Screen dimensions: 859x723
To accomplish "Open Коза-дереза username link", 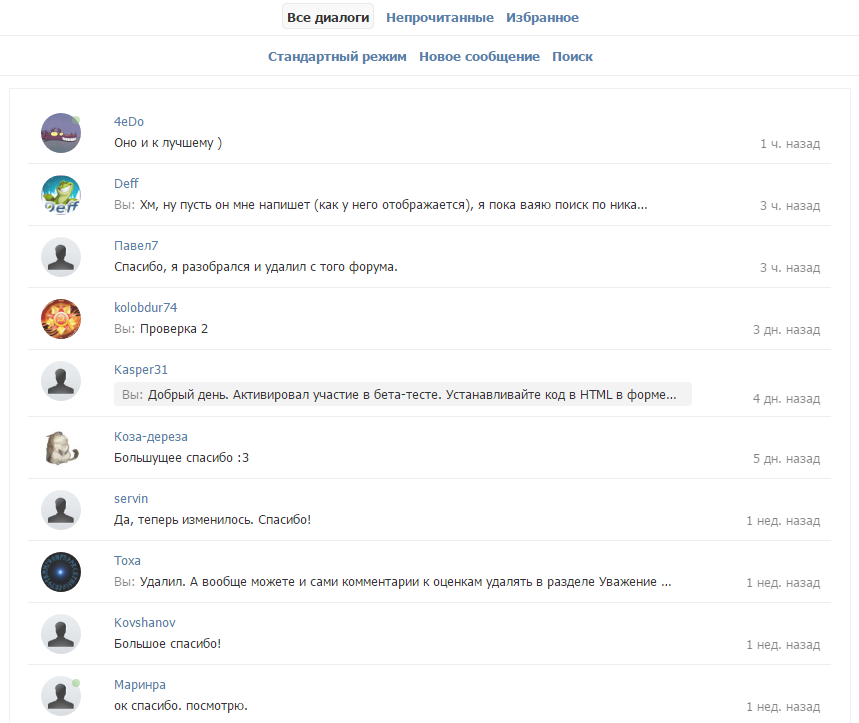I will point(151,437).
